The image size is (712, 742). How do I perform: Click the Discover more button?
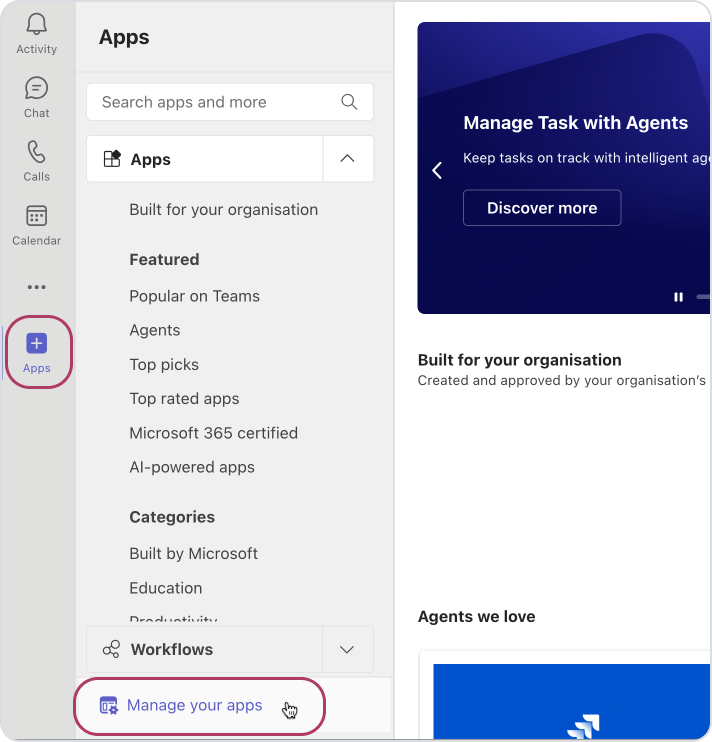click(x=542, y=208)
